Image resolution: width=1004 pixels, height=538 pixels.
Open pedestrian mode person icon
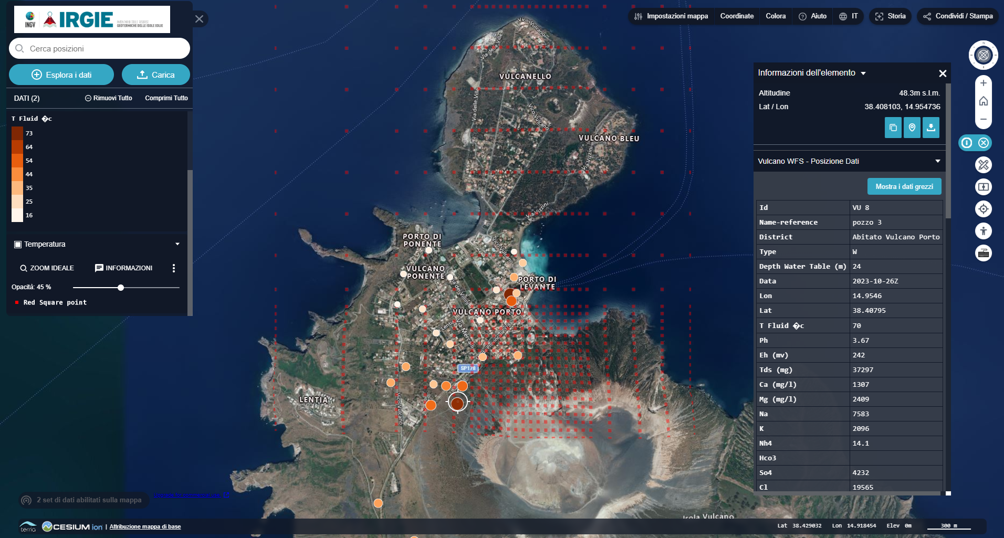pyautogui.click(x=984, y=231)
